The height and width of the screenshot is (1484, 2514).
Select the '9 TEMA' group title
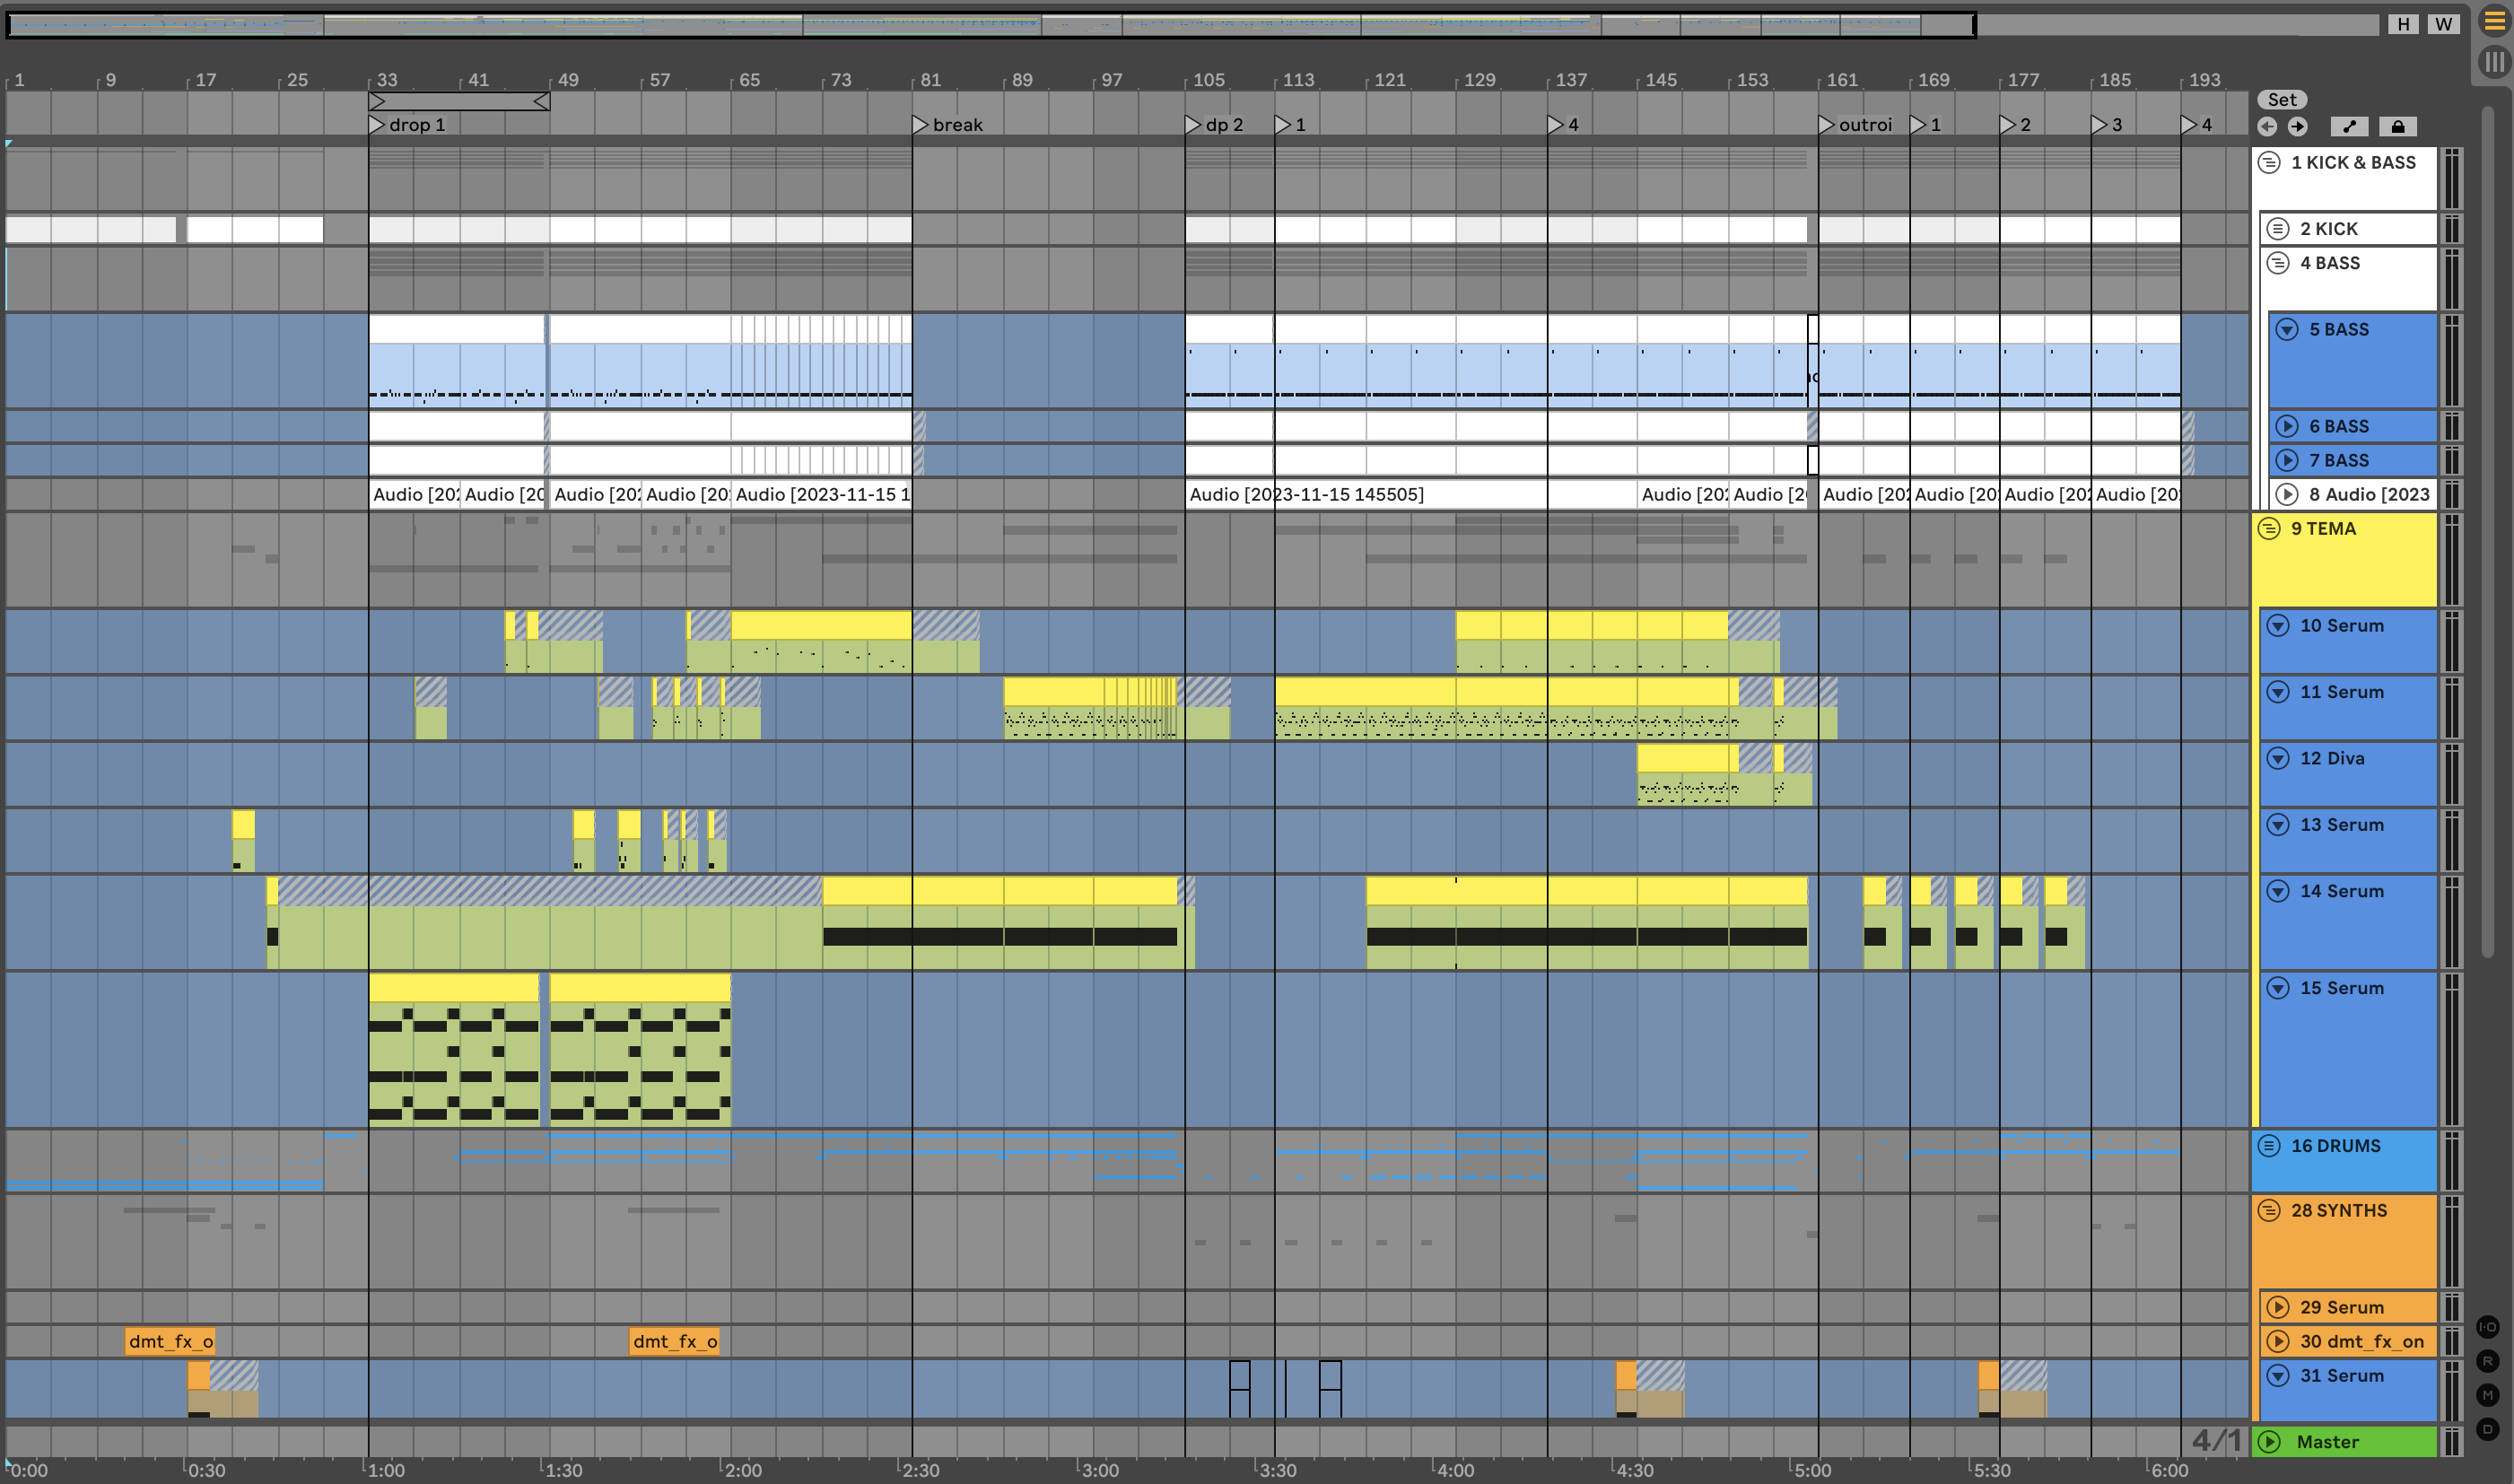pyautogui.click(x=2323, y=528)
